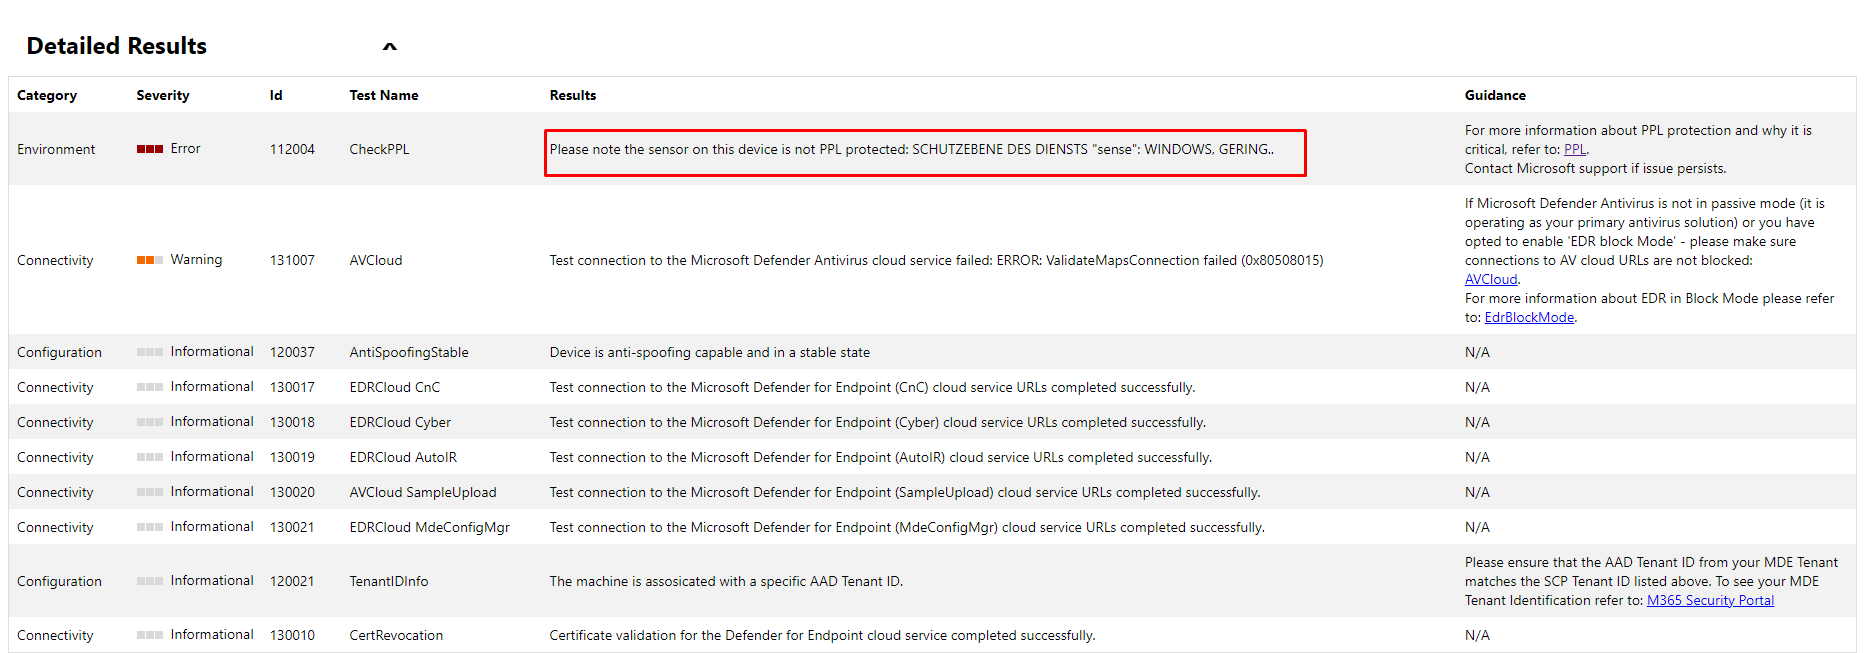1869x653 pixels.
Task: Select the AntiSpoofingStable test name
Action: pos(409,352)
